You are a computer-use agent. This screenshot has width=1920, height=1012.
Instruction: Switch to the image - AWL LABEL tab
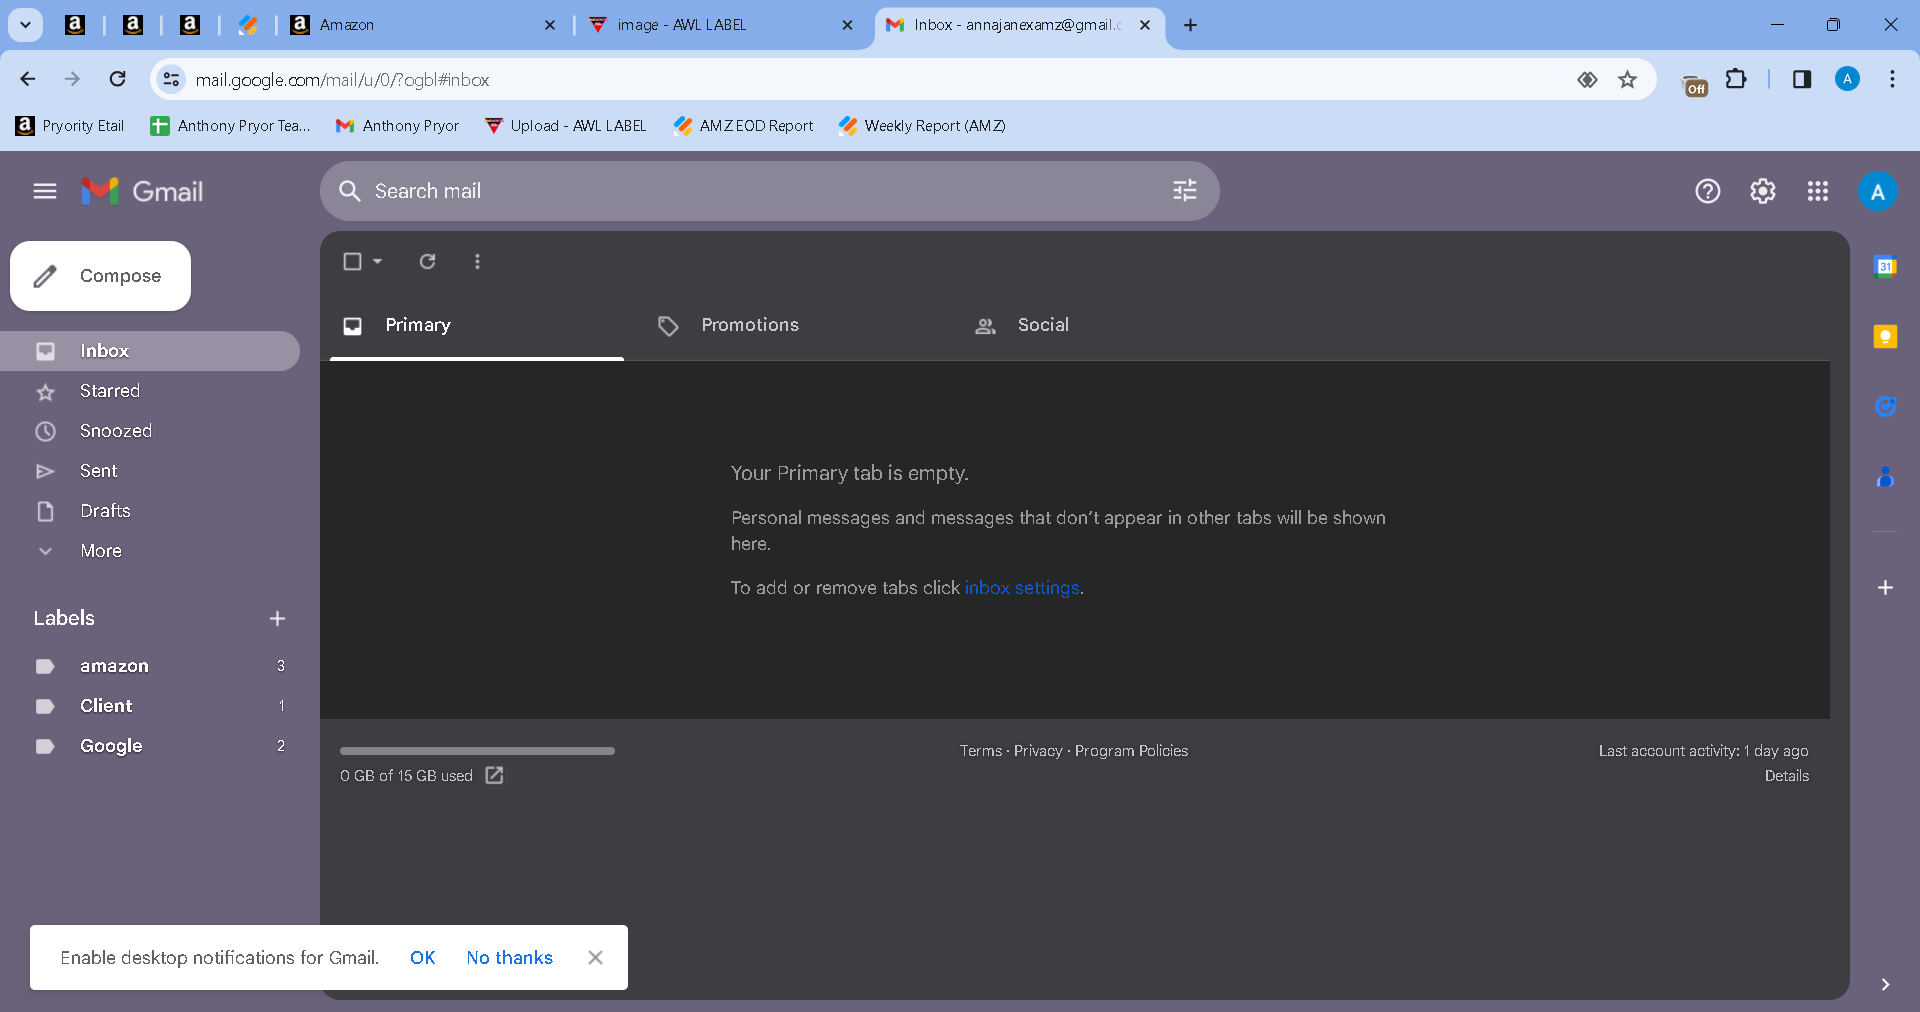coord(720,25)
